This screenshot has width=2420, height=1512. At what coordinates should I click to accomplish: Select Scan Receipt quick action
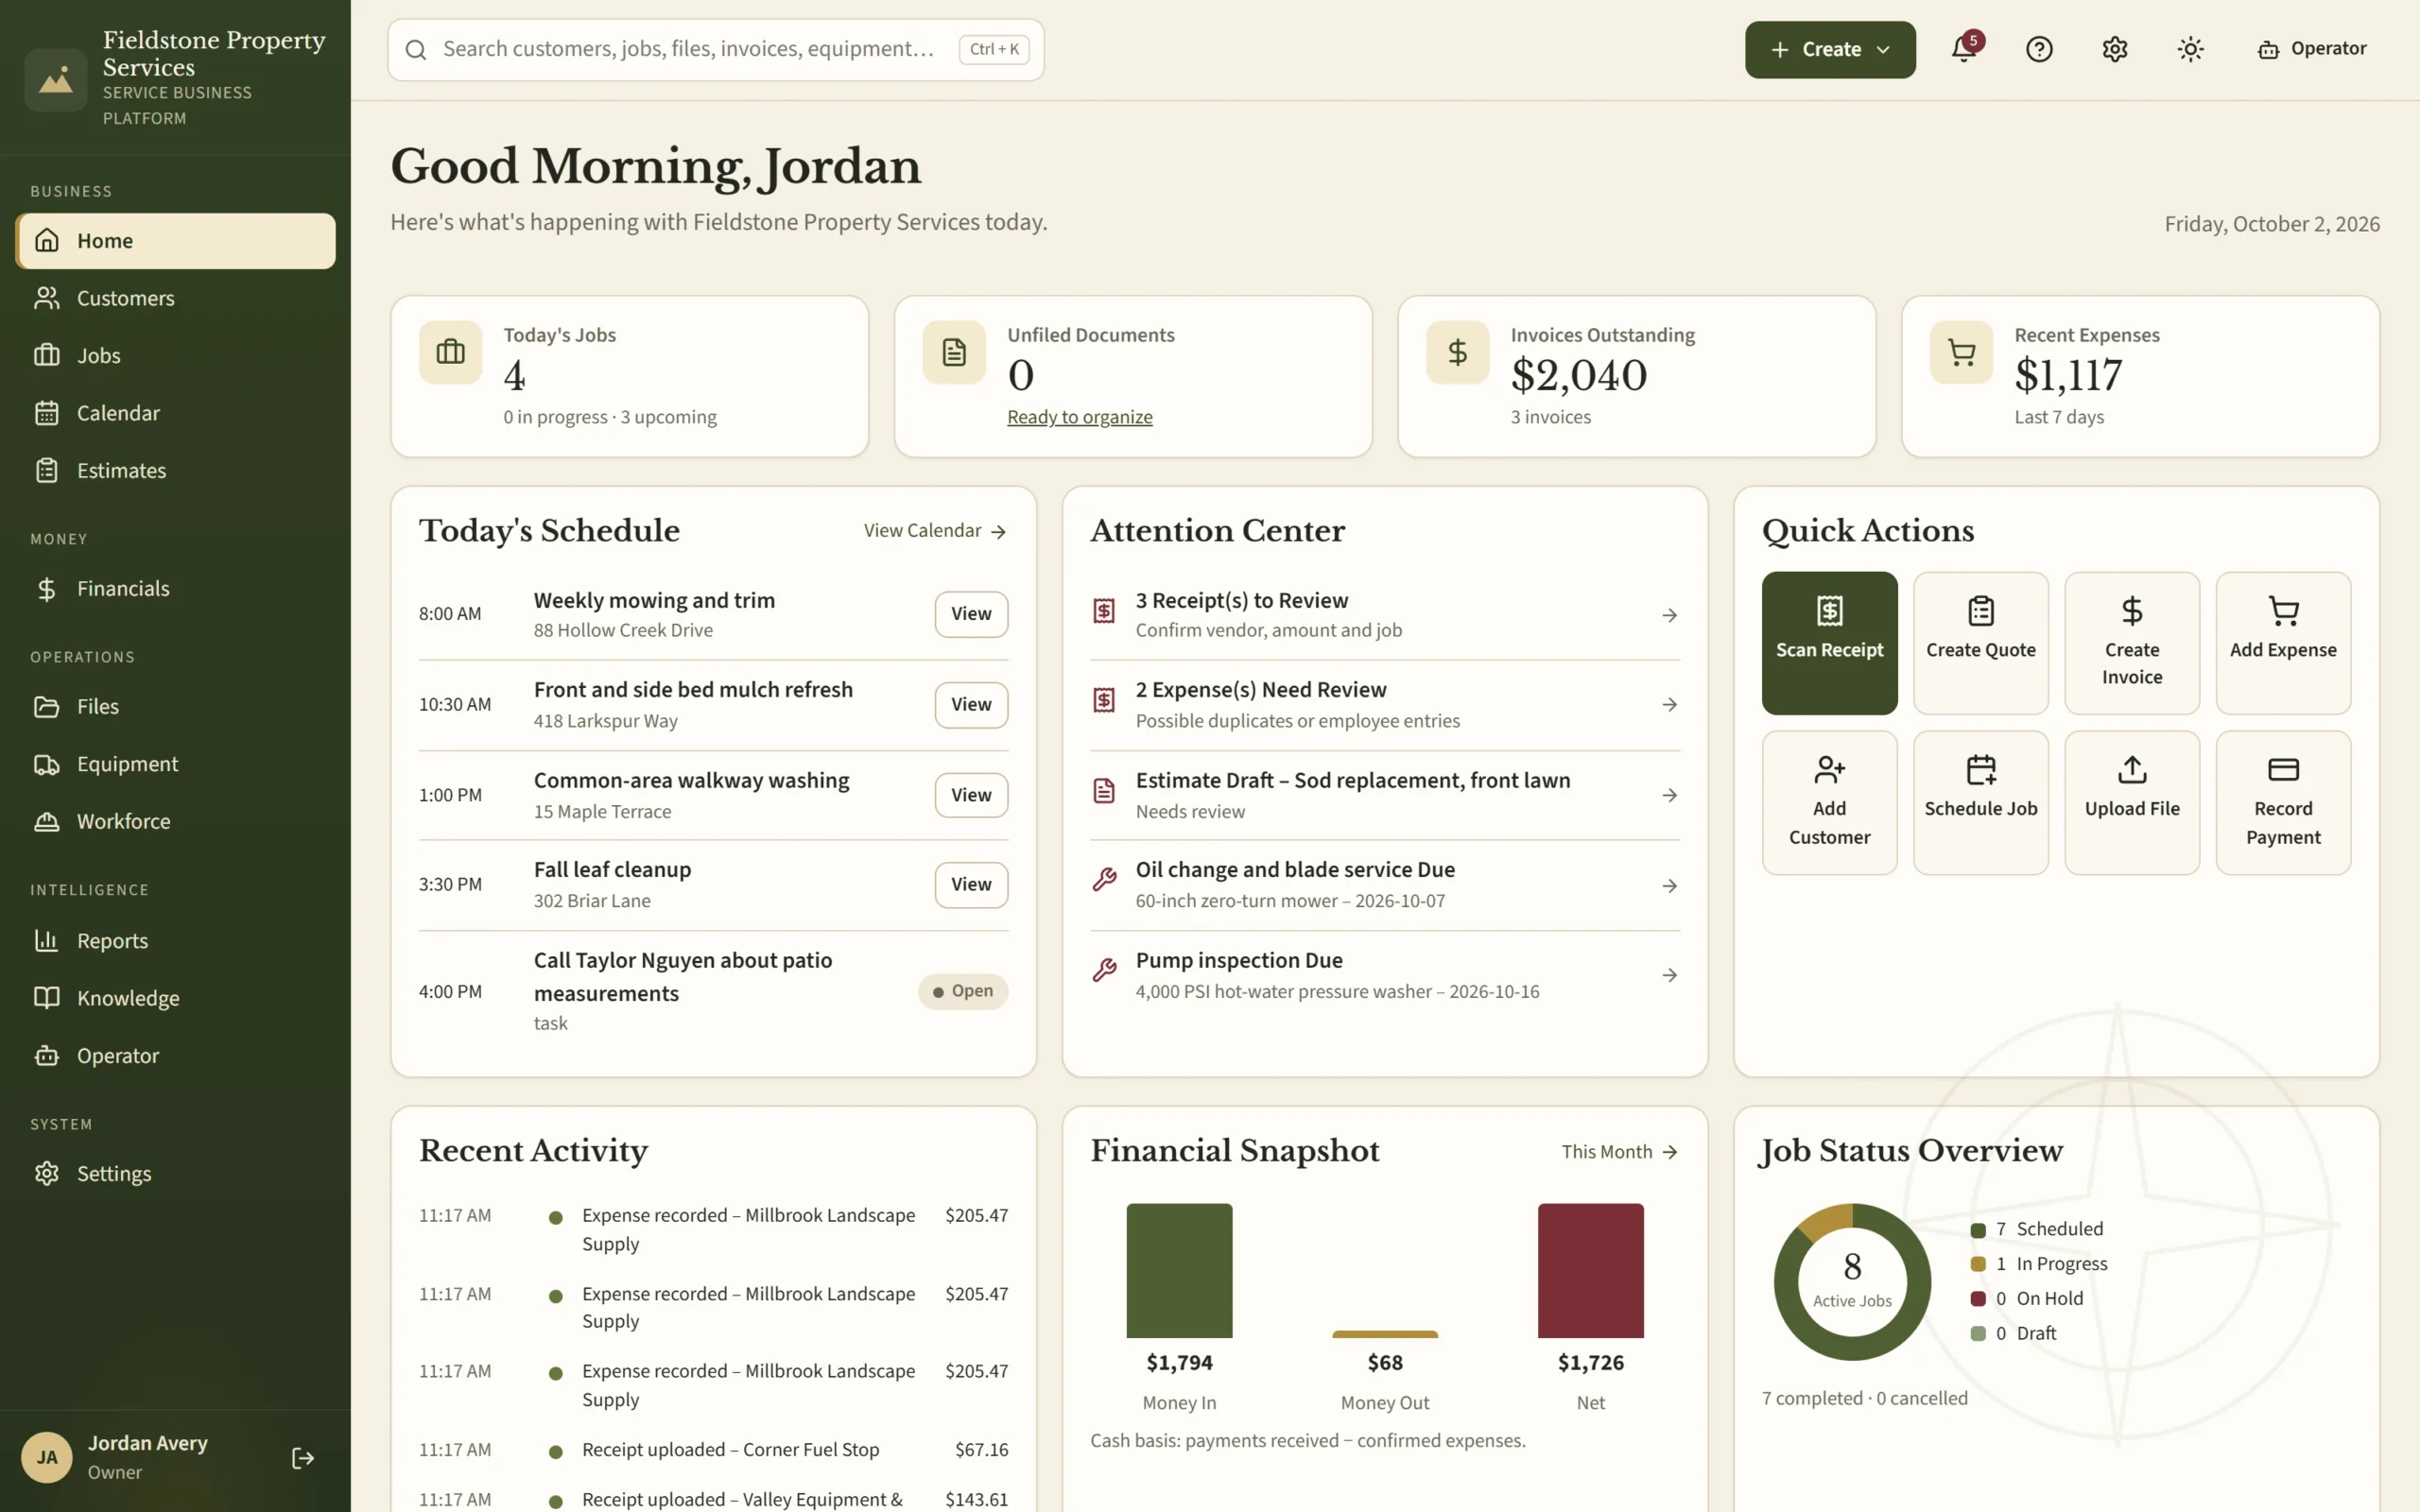click(x=1829, y=643)
